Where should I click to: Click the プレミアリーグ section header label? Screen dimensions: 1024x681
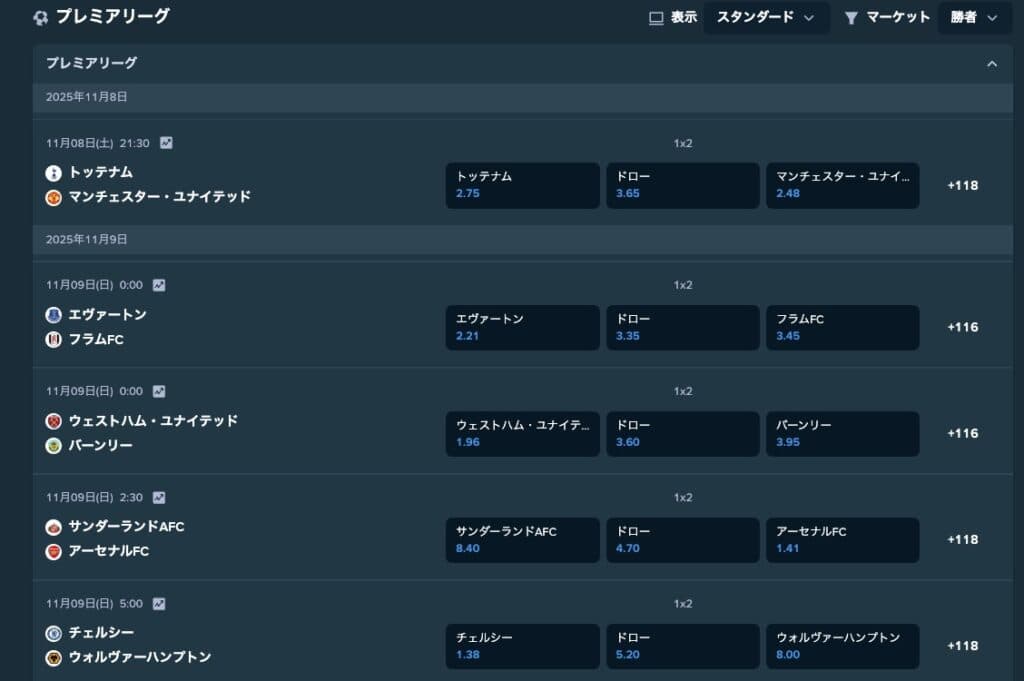click(x=92, y=63)
